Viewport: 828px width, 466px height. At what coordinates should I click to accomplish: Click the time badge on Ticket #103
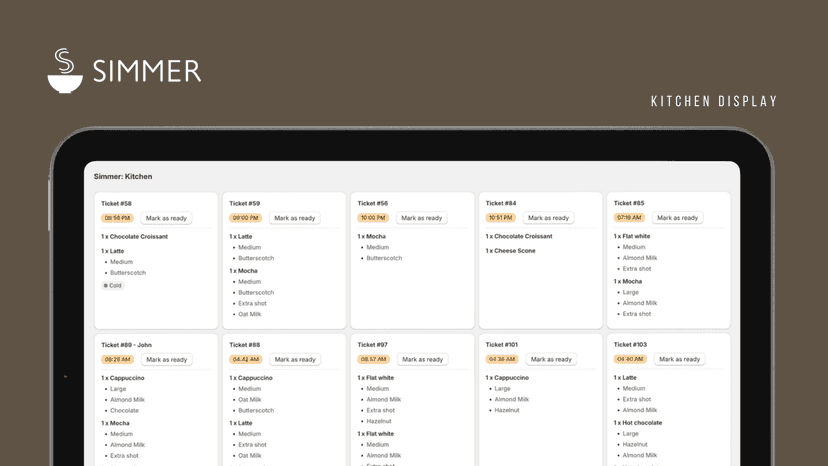tap(630, 359)
